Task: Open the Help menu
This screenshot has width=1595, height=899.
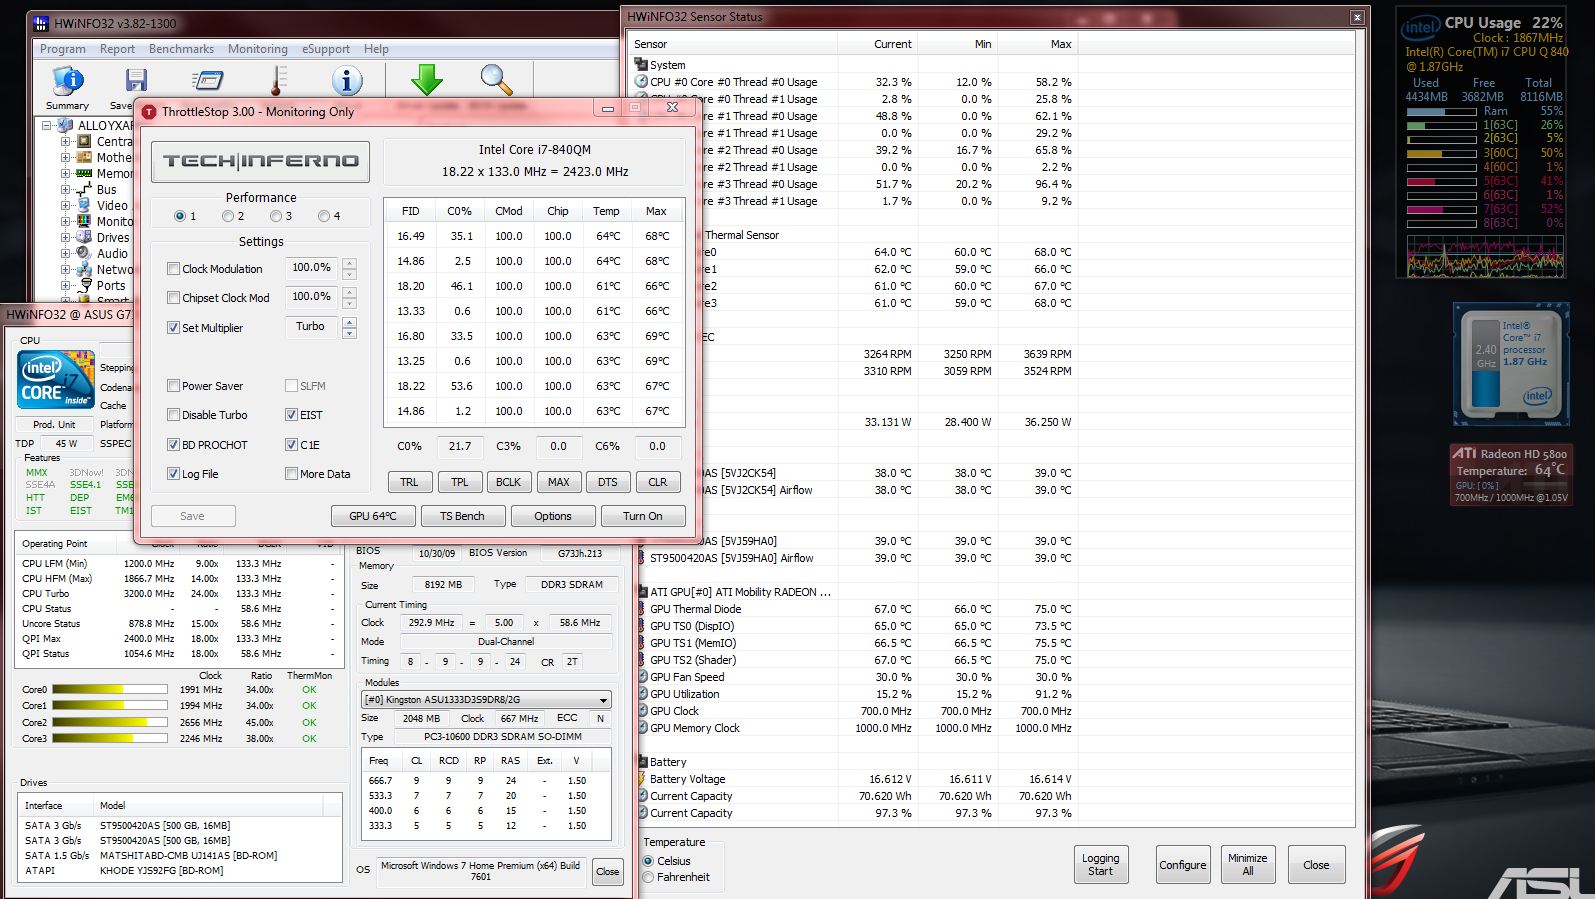Action: (x=376, y=49)
